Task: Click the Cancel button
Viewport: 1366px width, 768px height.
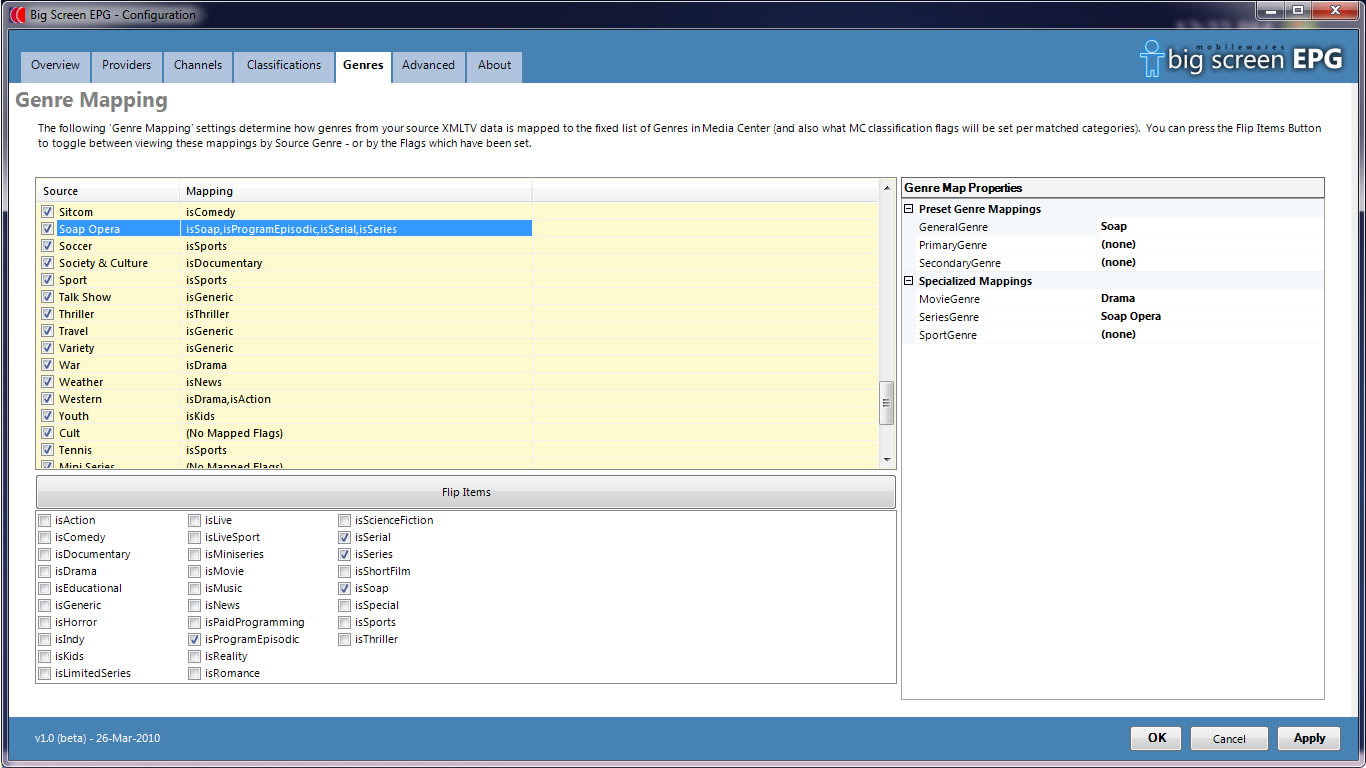Action: [x=1229, y=738]
